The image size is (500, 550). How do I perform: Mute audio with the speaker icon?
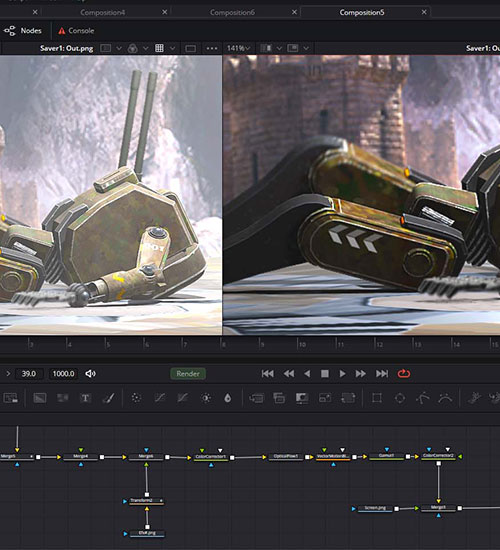[91, 374]
